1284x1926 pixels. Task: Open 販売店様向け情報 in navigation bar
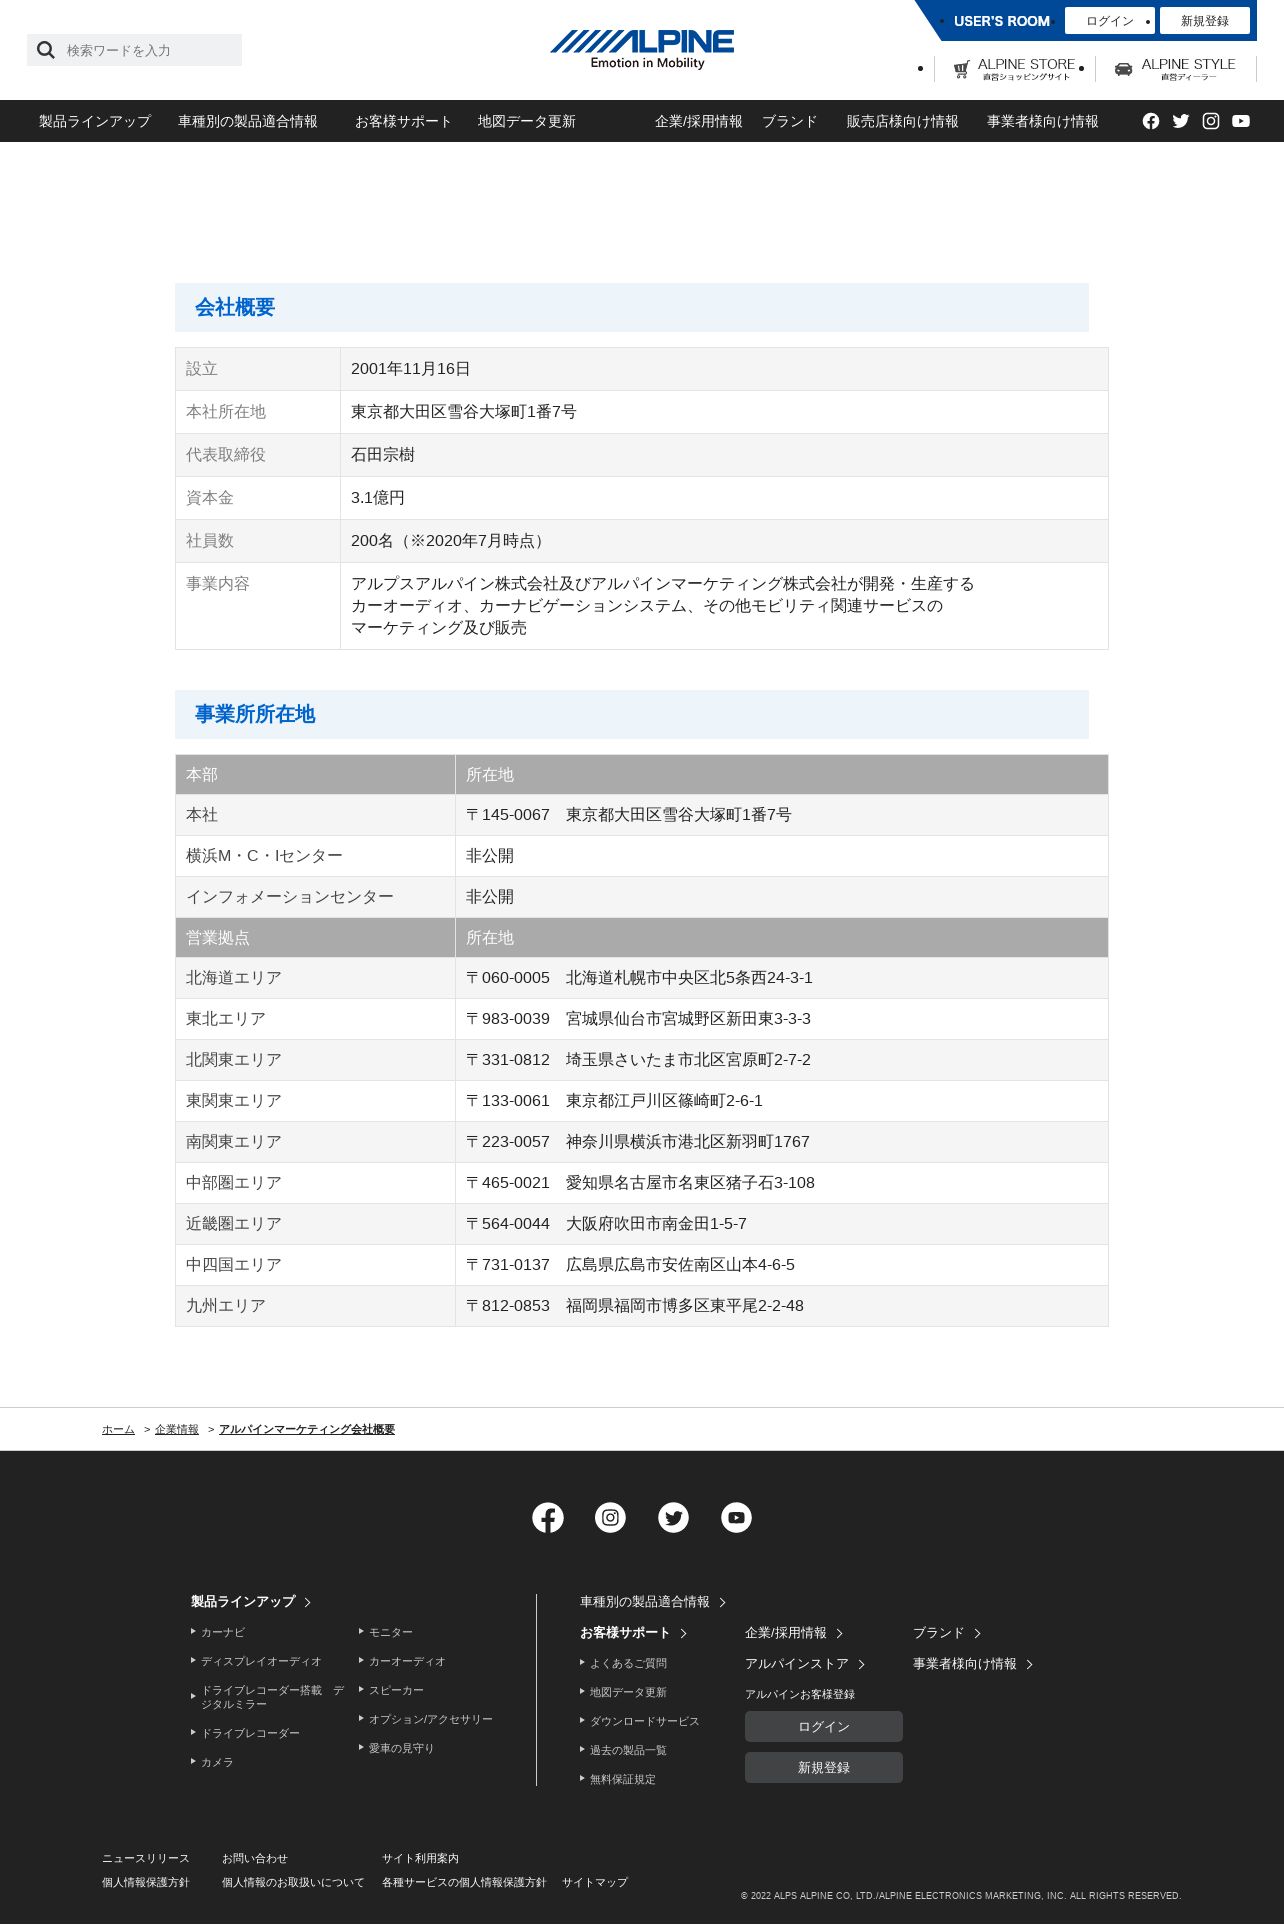[x=903, y=121]
